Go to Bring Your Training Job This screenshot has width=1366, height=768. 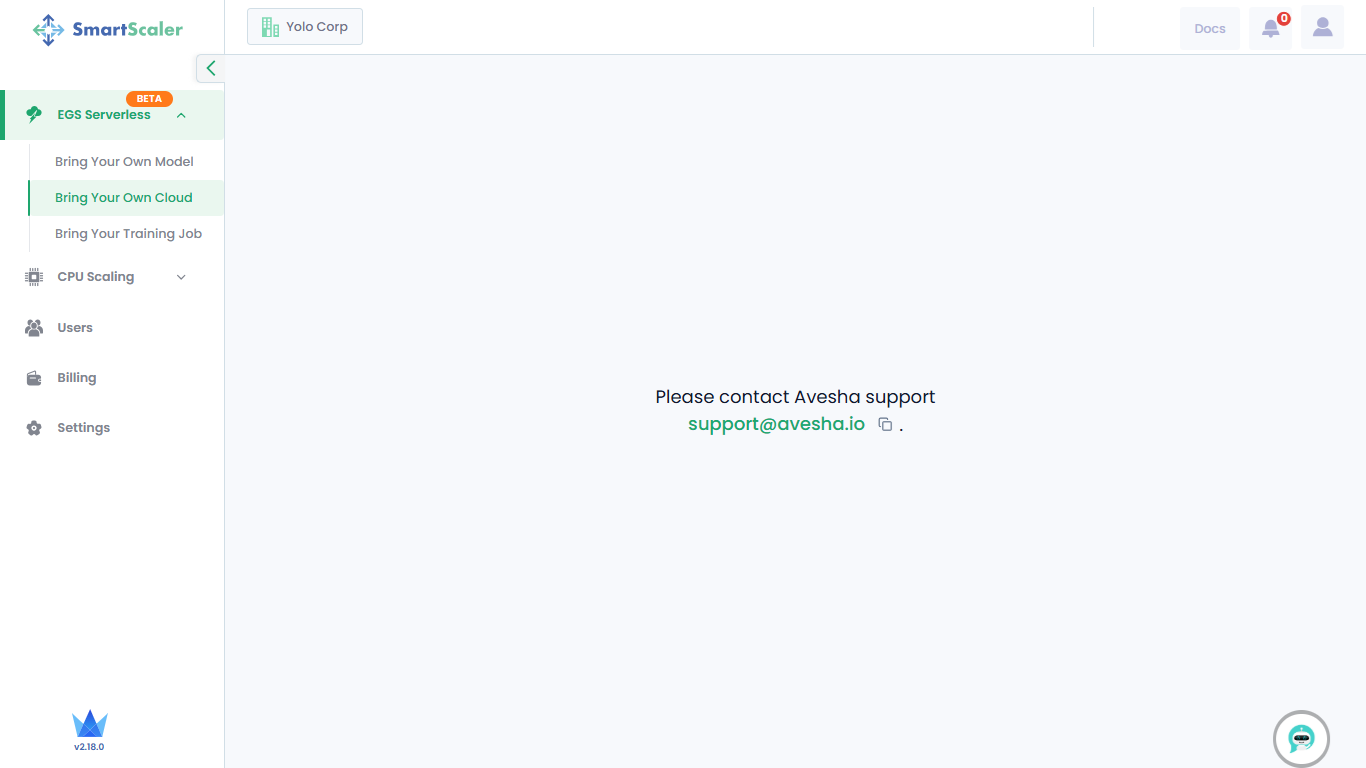tap(128, 234)
